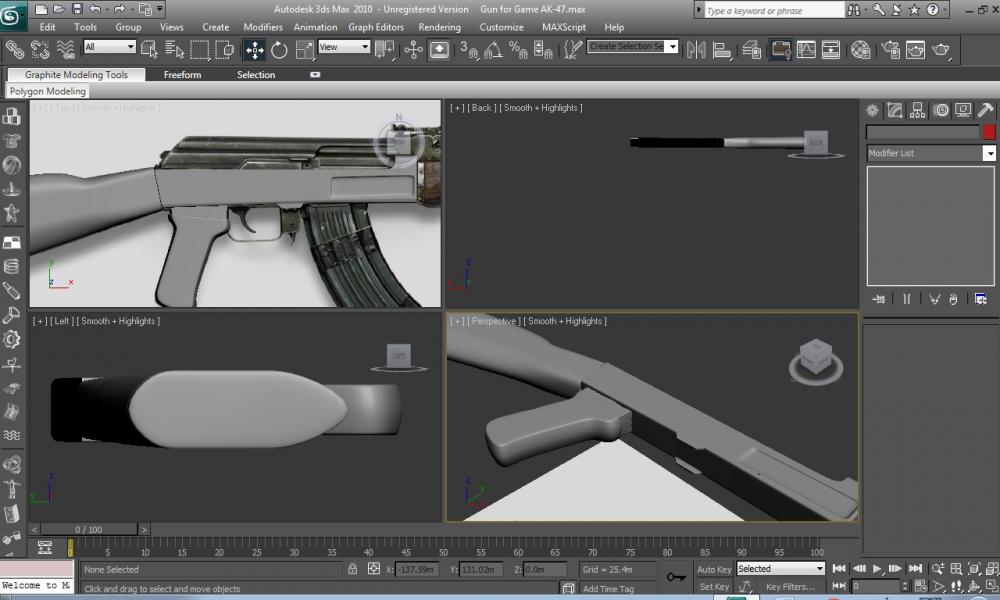Open the Utilities hammer panel tab
The image size is (1000, 600).
pos(985,110)
